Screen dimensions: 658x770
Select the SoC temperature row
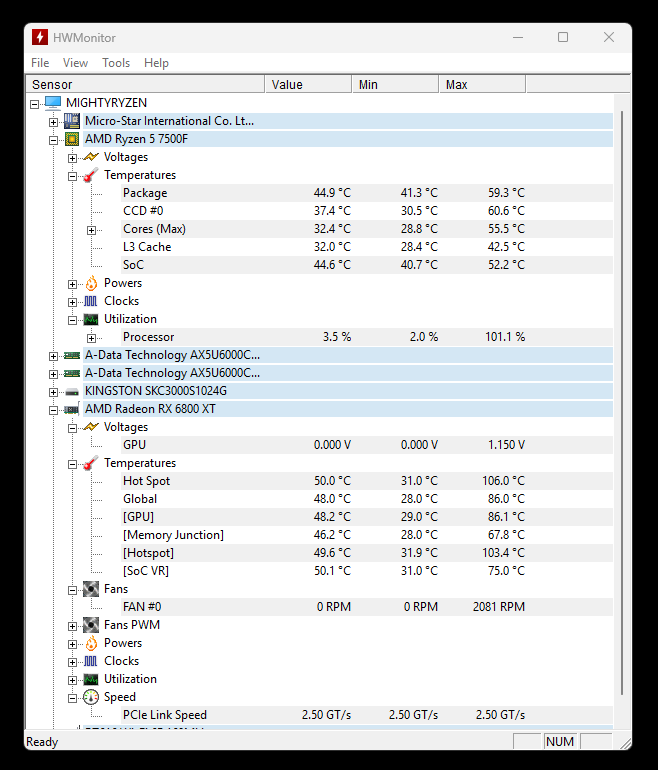tap(367, 265)
